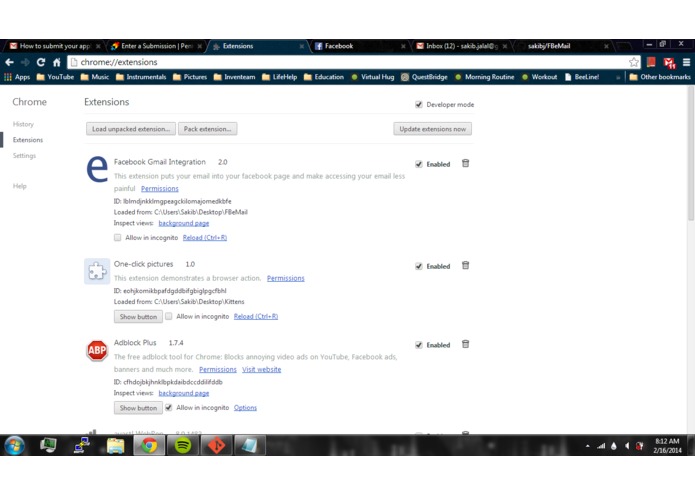695x494 pixels.
Task: Open the Virtual Hug bookmark
Action: [x=373, y=77]
